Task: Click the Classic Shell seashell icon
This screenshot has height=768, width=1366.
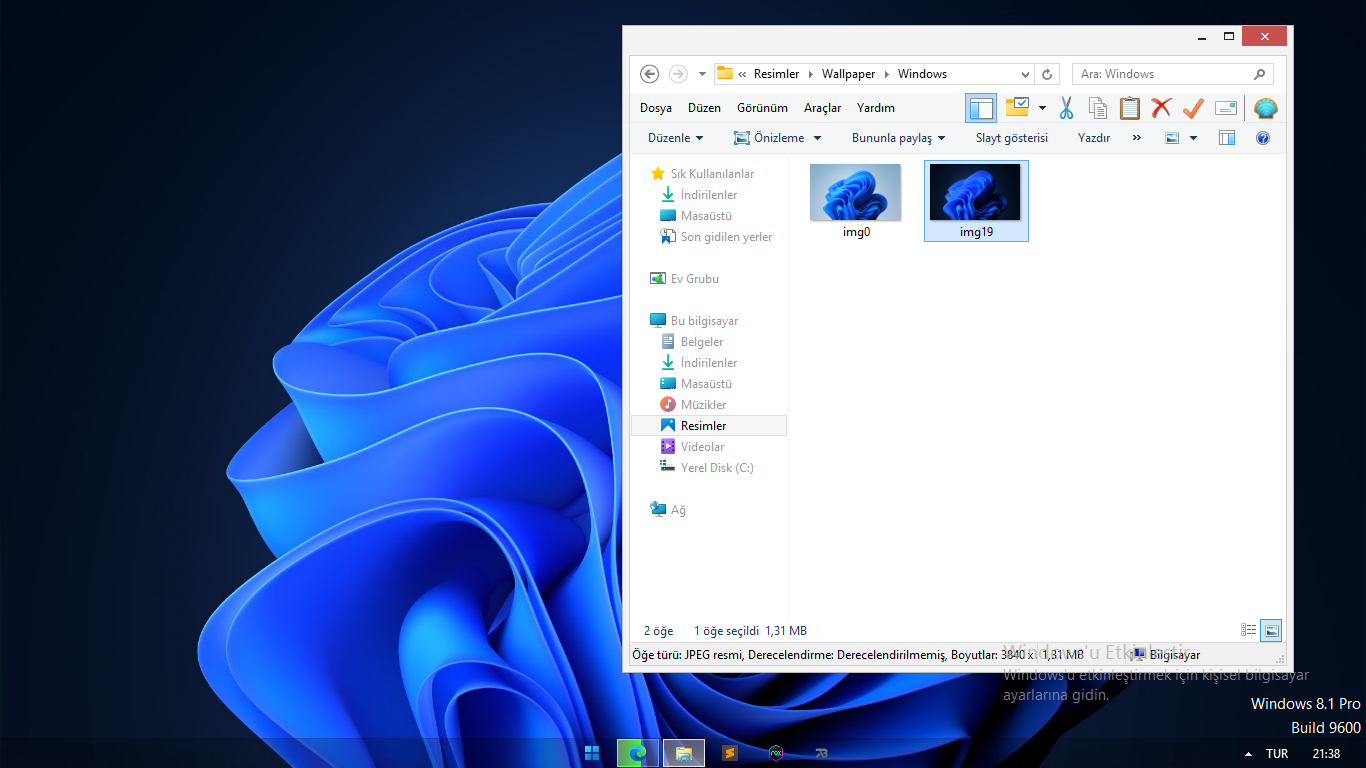Action: pyautogui.click(x=1265, y=108)
